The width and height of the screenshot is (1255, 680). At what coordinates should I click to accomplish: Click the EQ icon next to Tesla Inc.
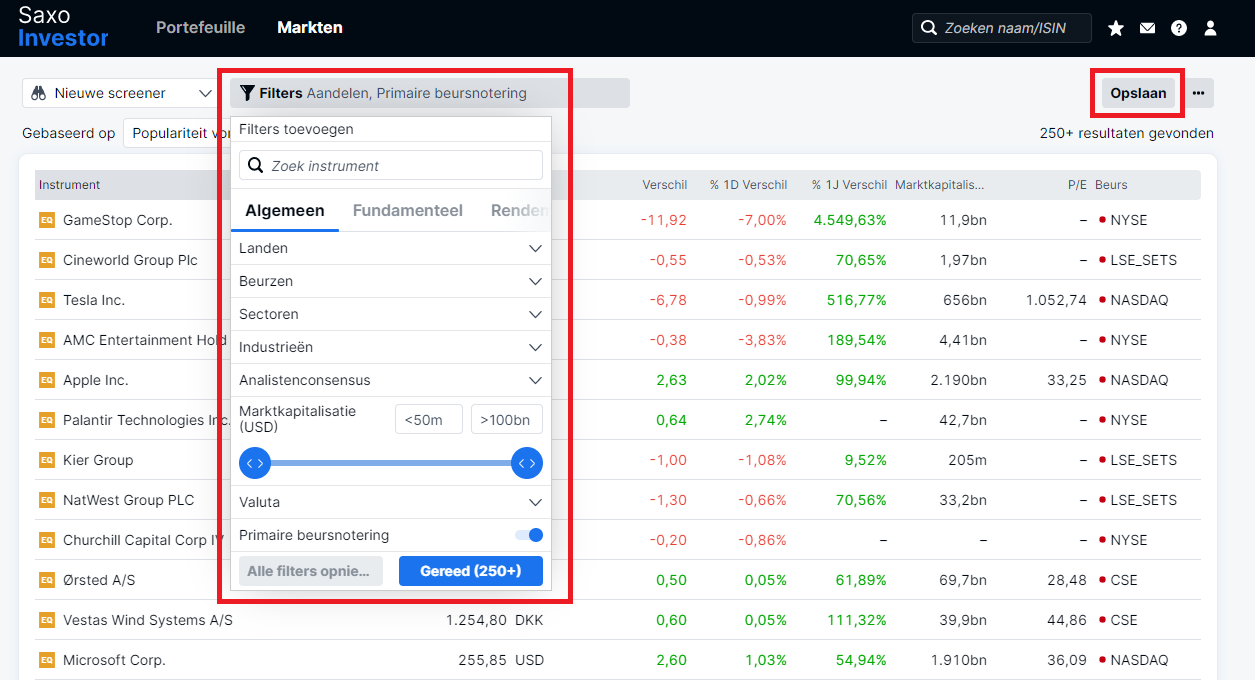46,300
